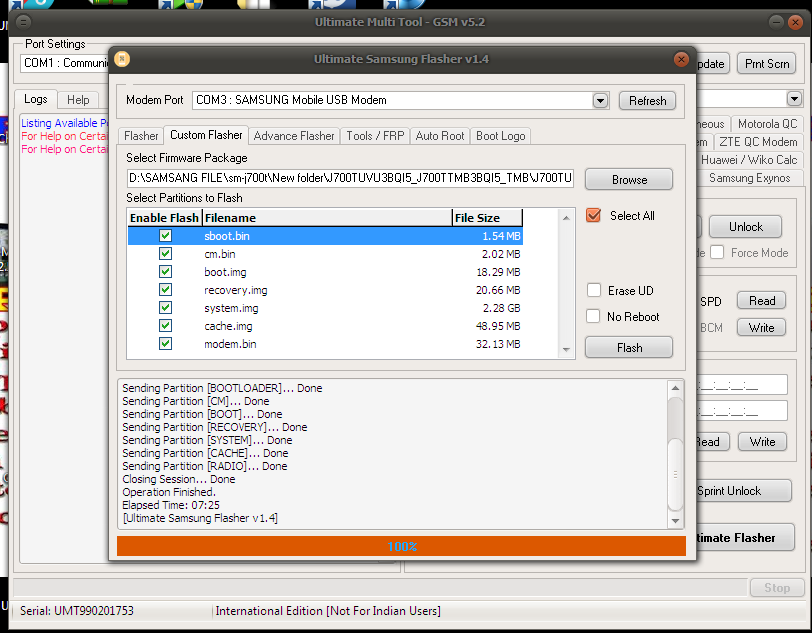The width and height of the screenshot is (812, 633).
Task: Click the Filename column header
Action: point(327,218)
